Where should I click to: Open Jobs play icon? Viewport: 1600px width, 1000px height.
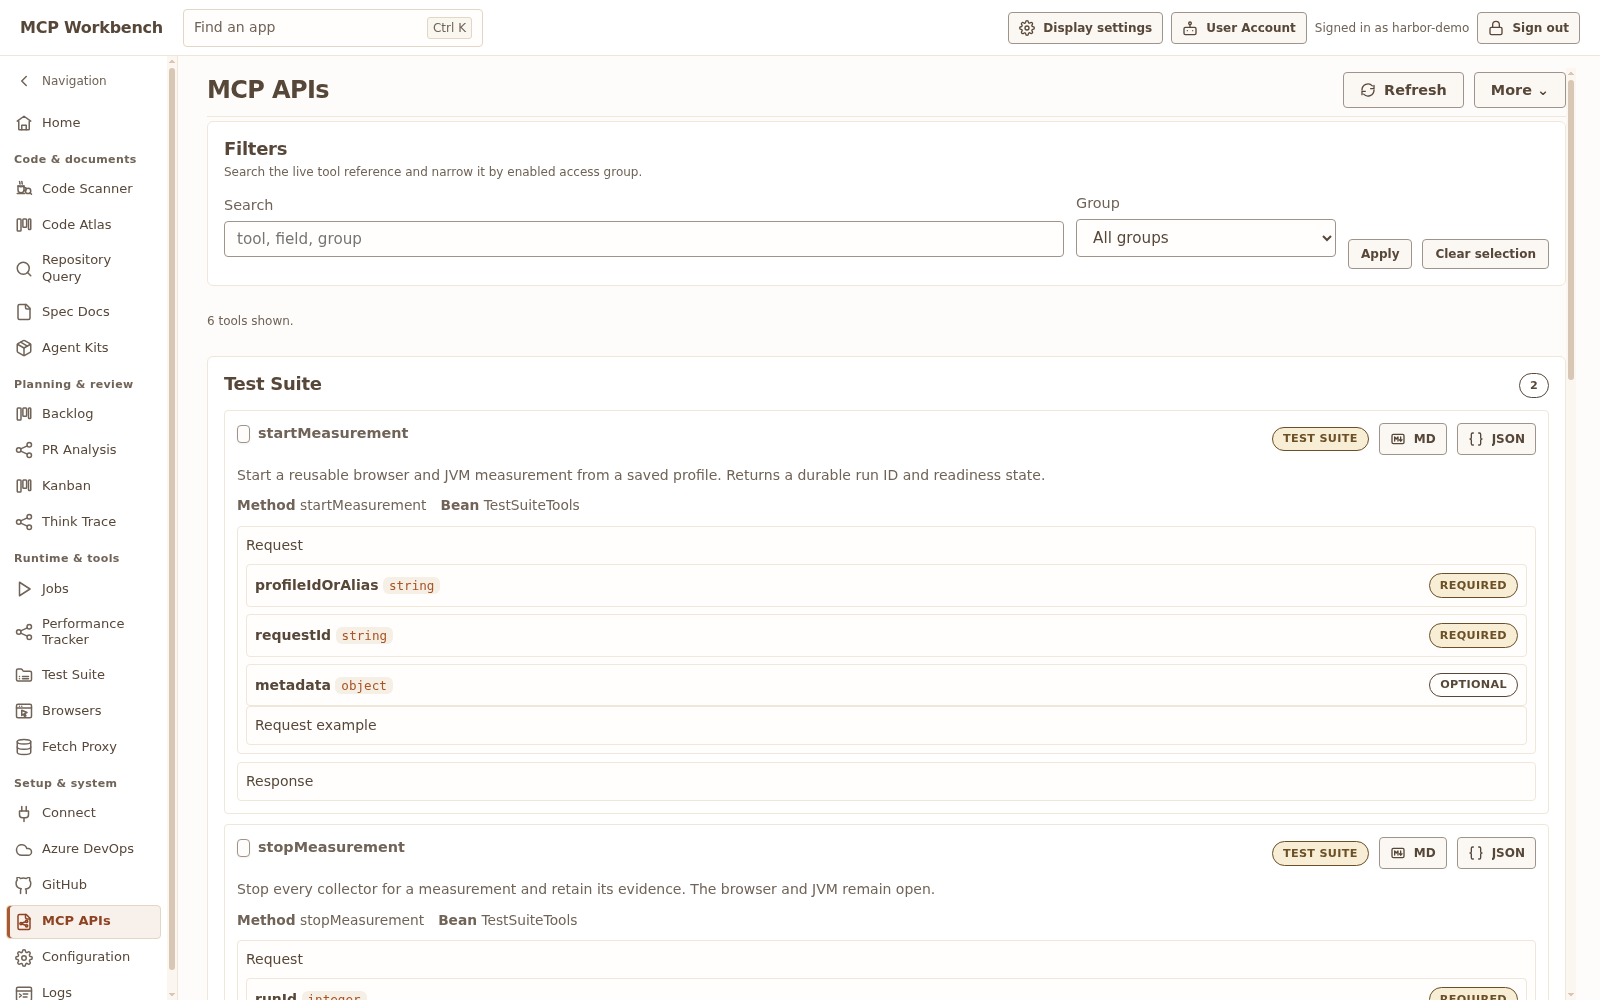click(24, 589)
